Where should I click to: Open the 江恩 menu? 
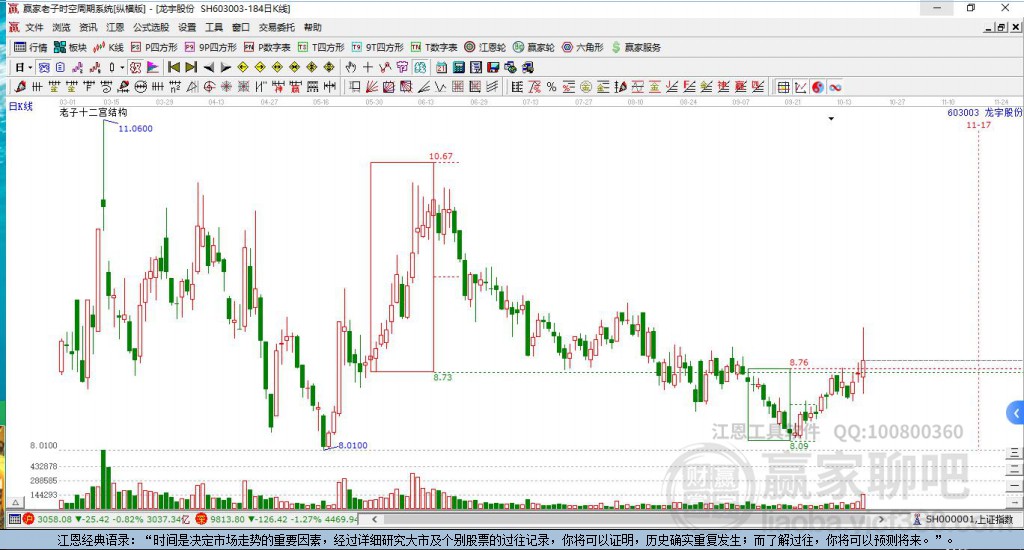[x=115, y=27]
